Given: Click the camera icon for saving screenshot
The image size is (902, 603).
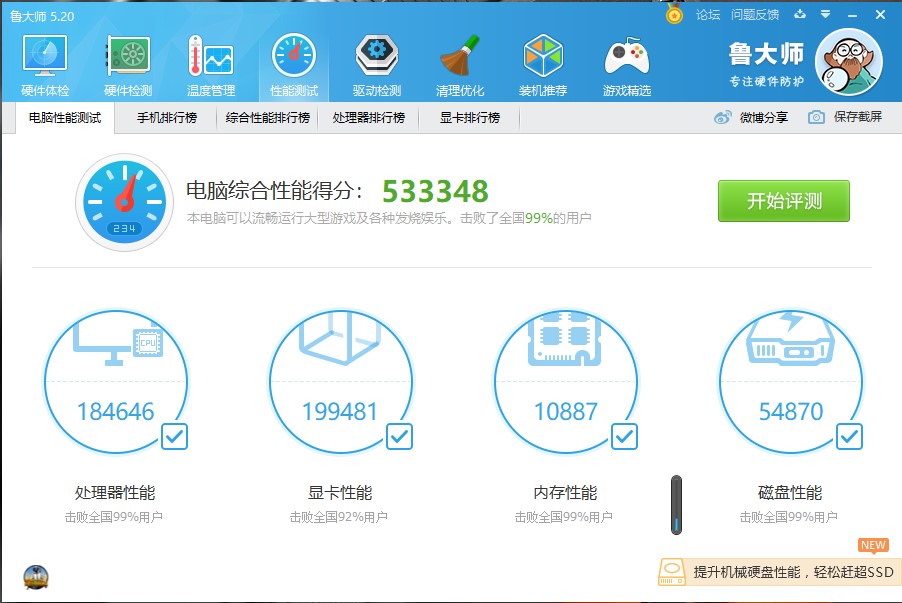Looking at the screenshot, I should [816, 117].
